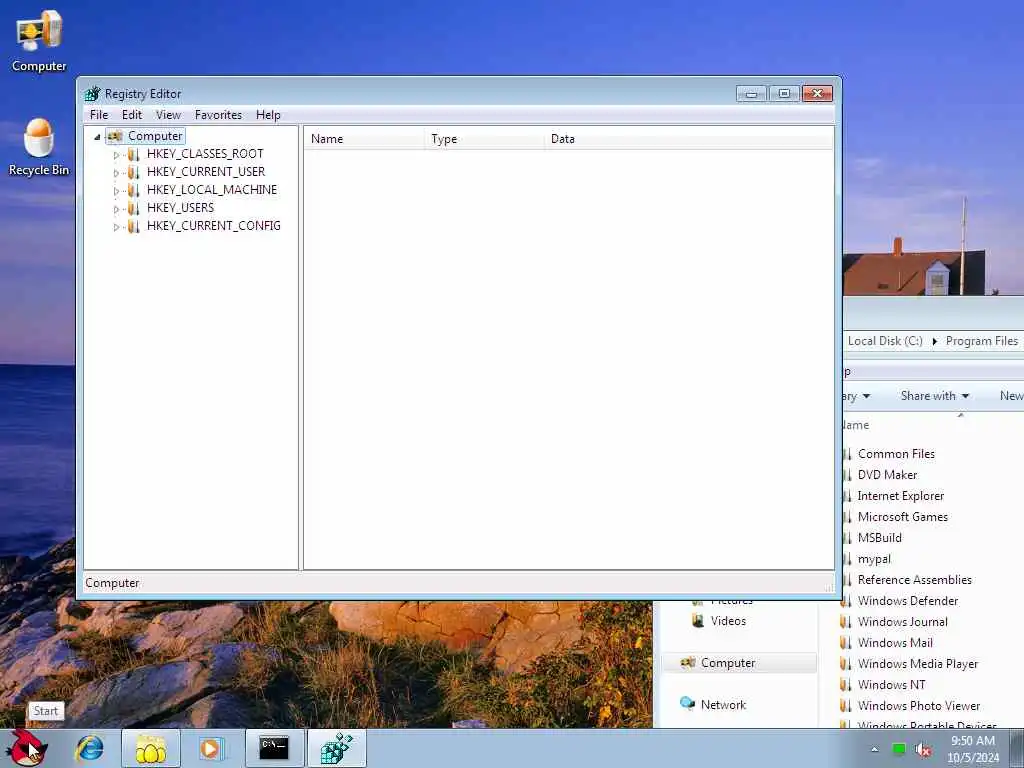
Task: Open Share with dropdown in Explorer window
Action: point(935,396)
